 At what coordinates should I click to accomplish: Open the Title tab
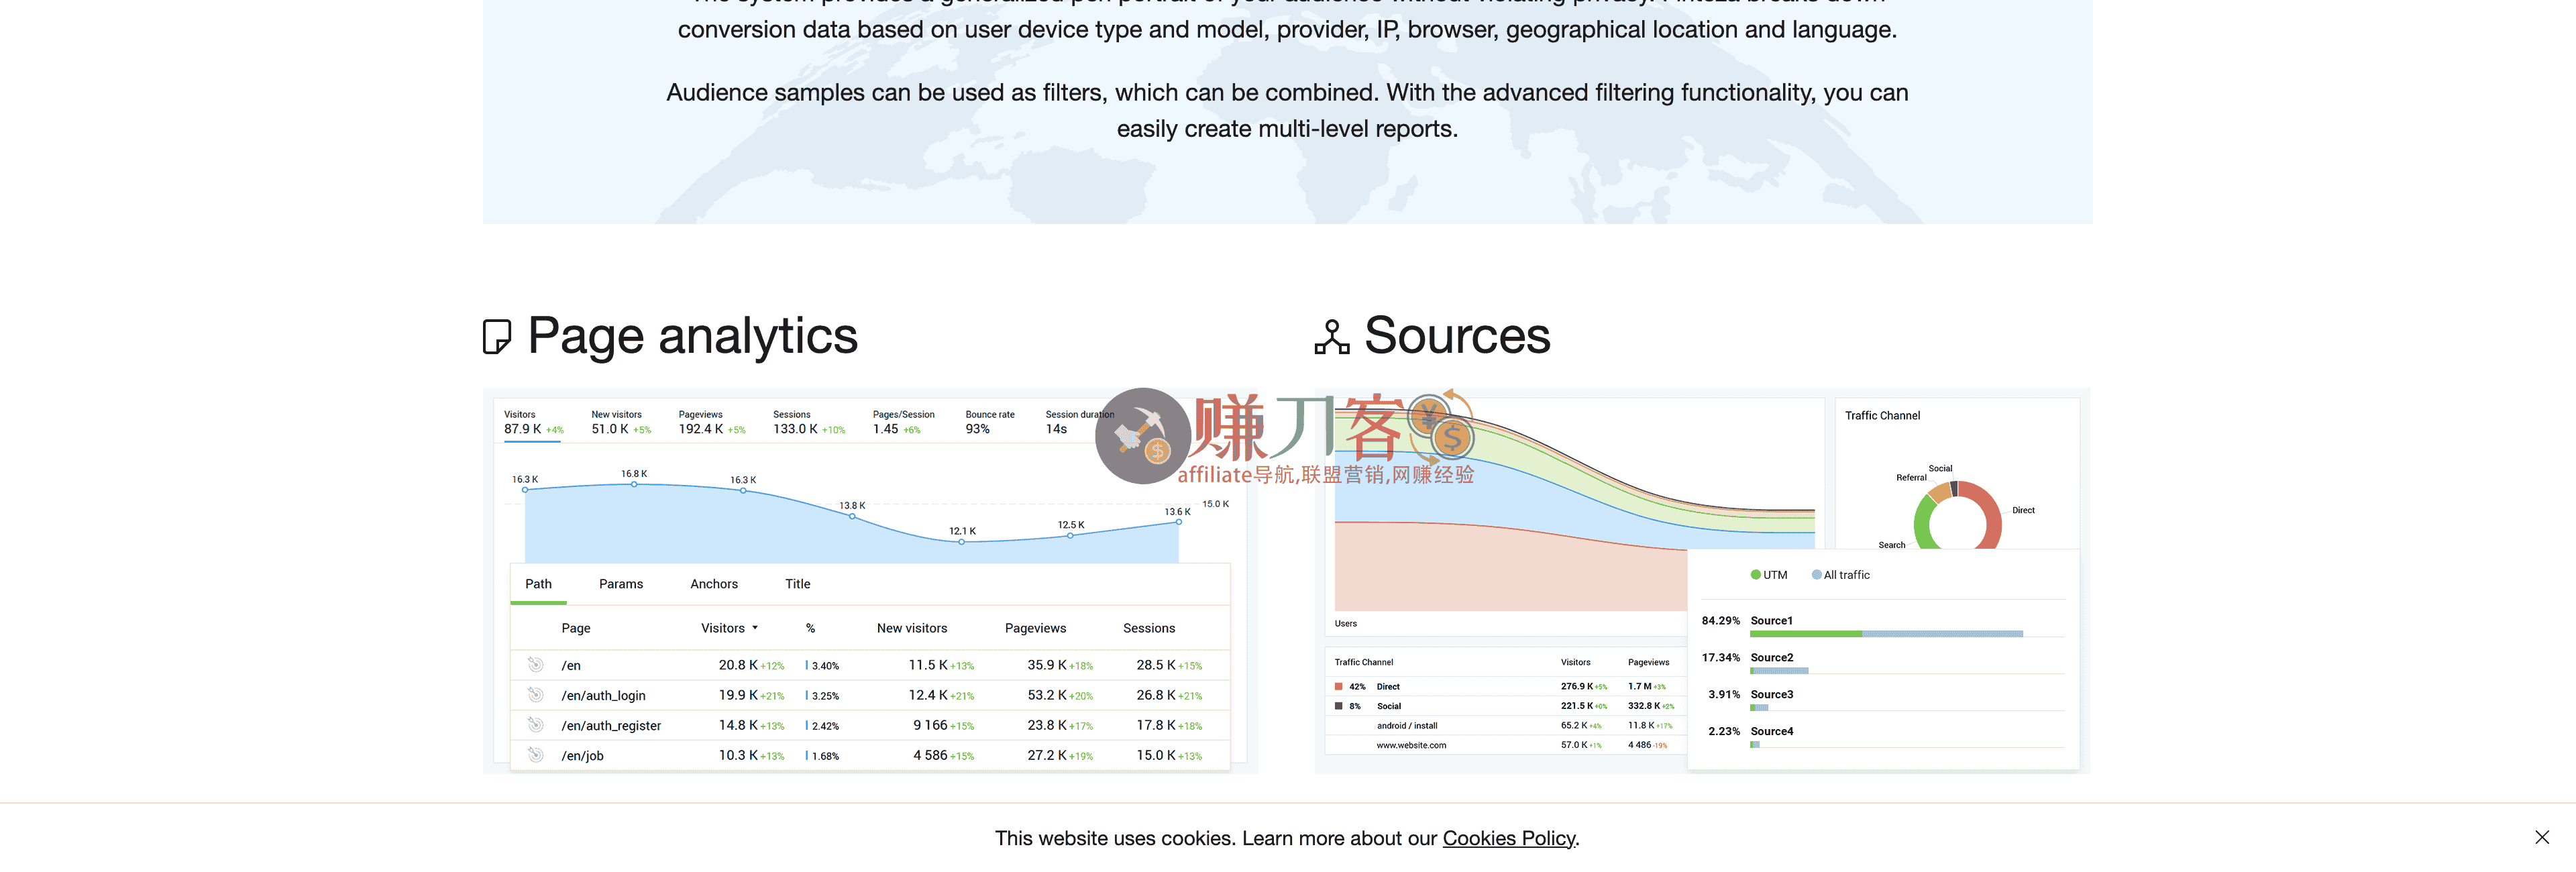coord(797,584)
